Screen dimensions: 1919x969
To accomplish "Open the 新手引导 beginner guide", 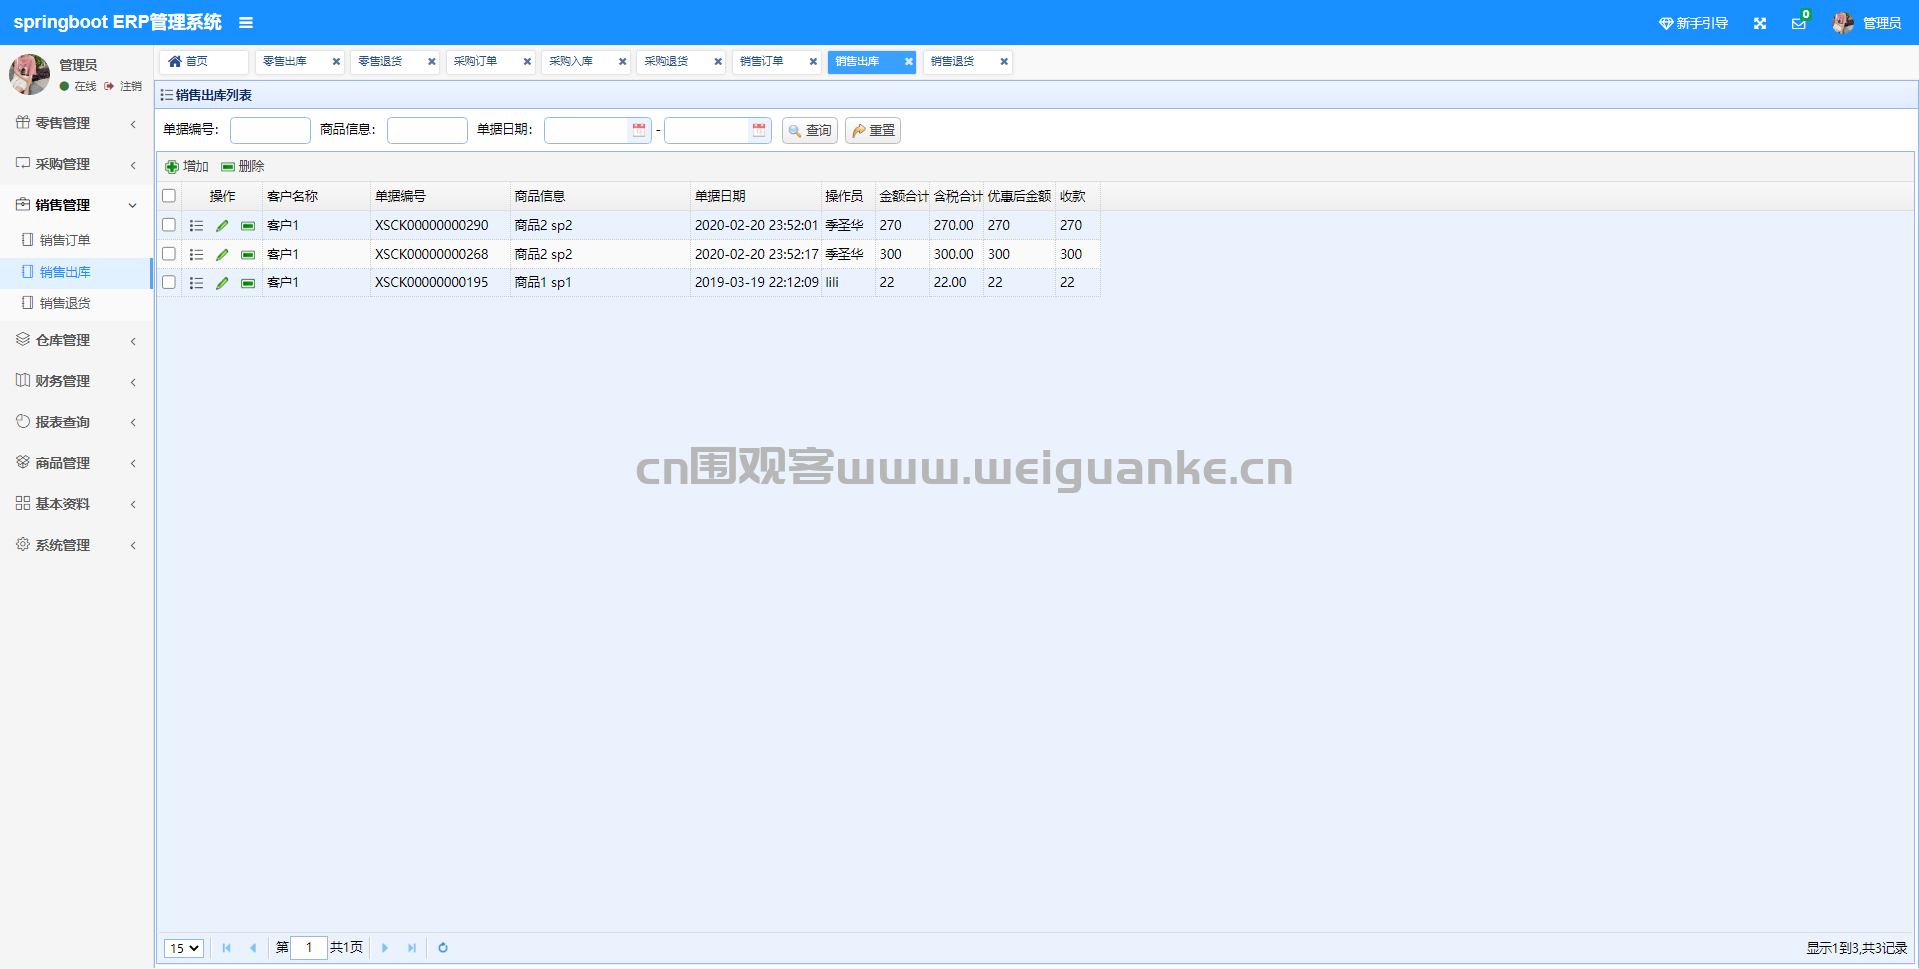I will point(1693,23).
